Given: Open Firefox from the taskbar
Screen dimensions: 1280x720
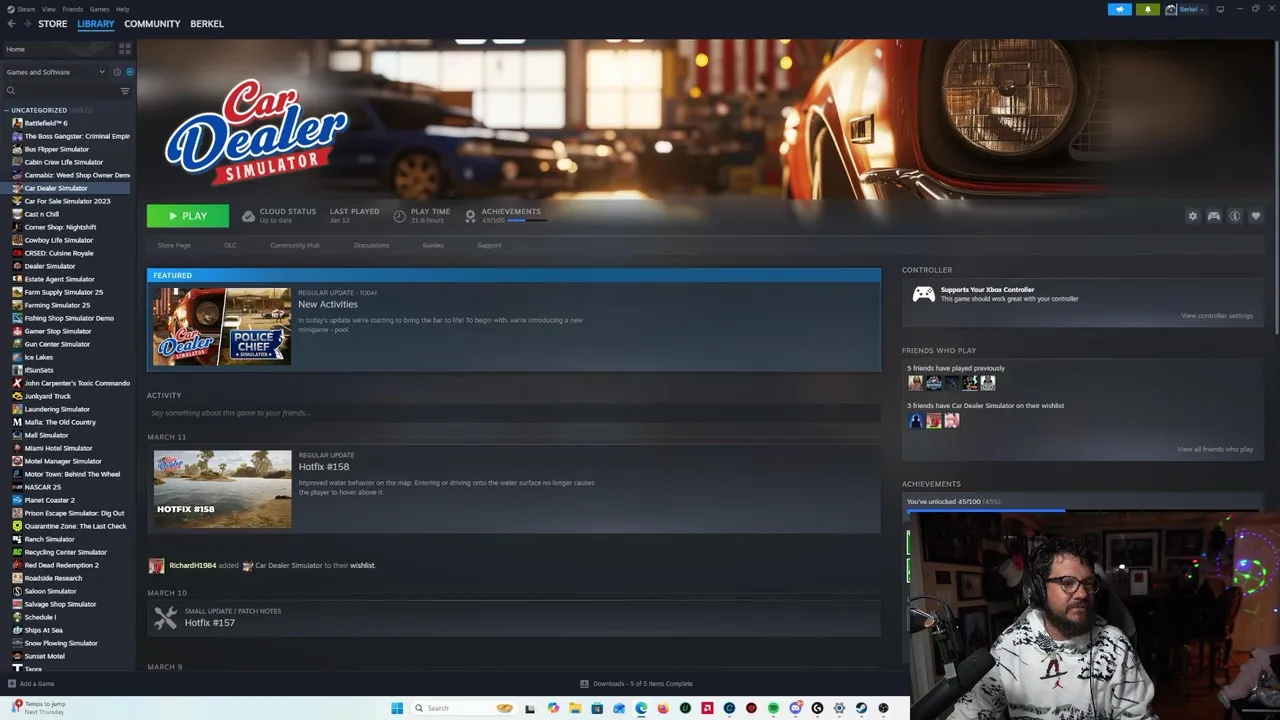Looking at the screenshot, I should (663, 708).
